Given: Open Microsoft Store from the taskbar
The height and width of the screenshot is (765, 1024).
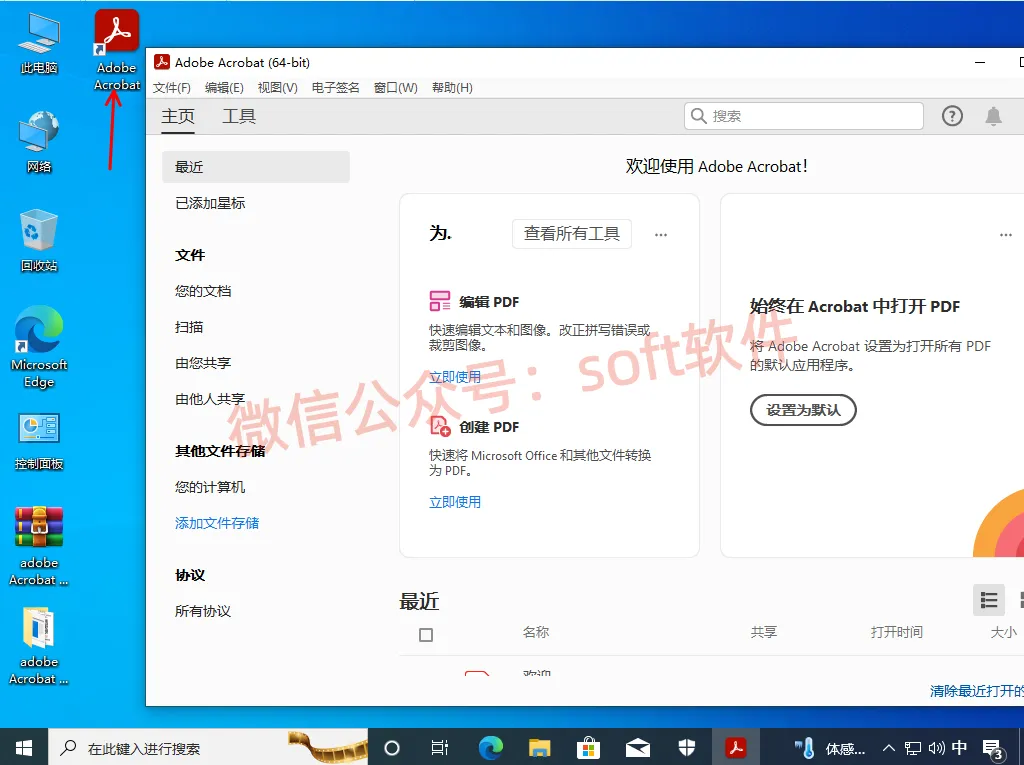Looking at the screenshot, I should click(x=588, y=747).
